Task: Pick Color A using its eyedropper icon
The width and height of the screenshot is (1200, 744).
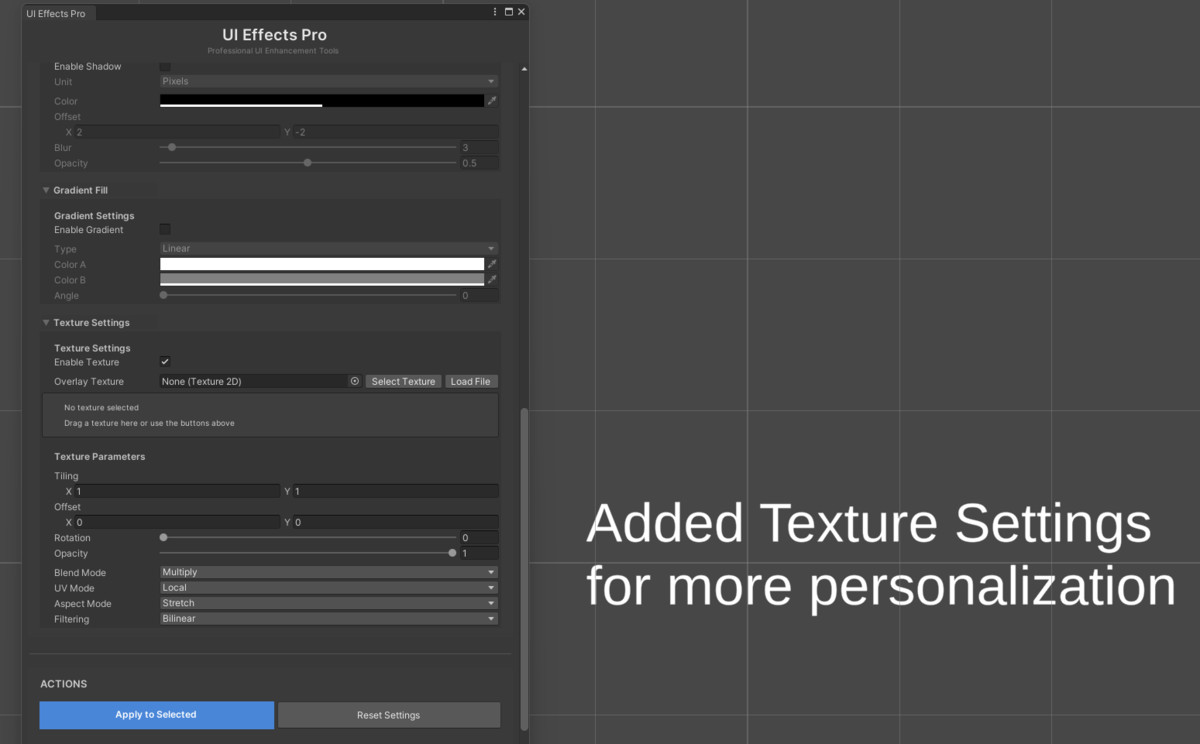Action: 491,263
